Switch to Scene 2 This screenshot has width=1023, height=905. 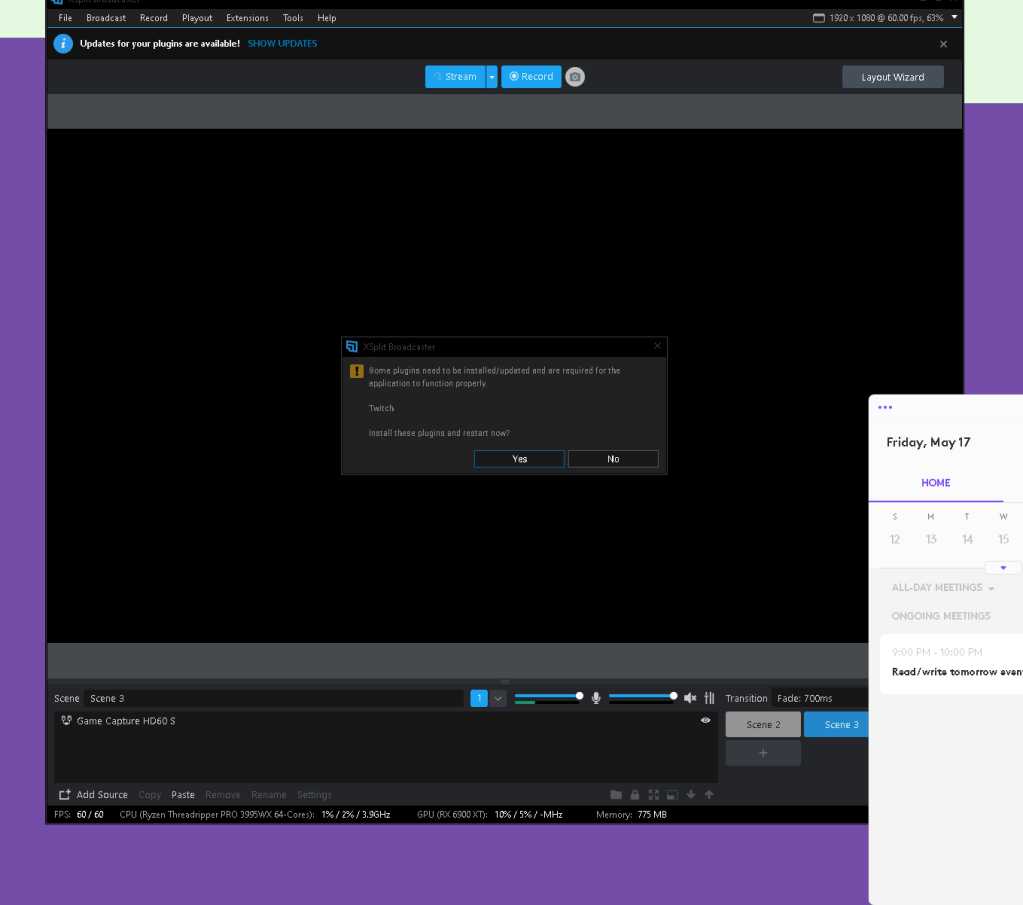tap(763, 724)
